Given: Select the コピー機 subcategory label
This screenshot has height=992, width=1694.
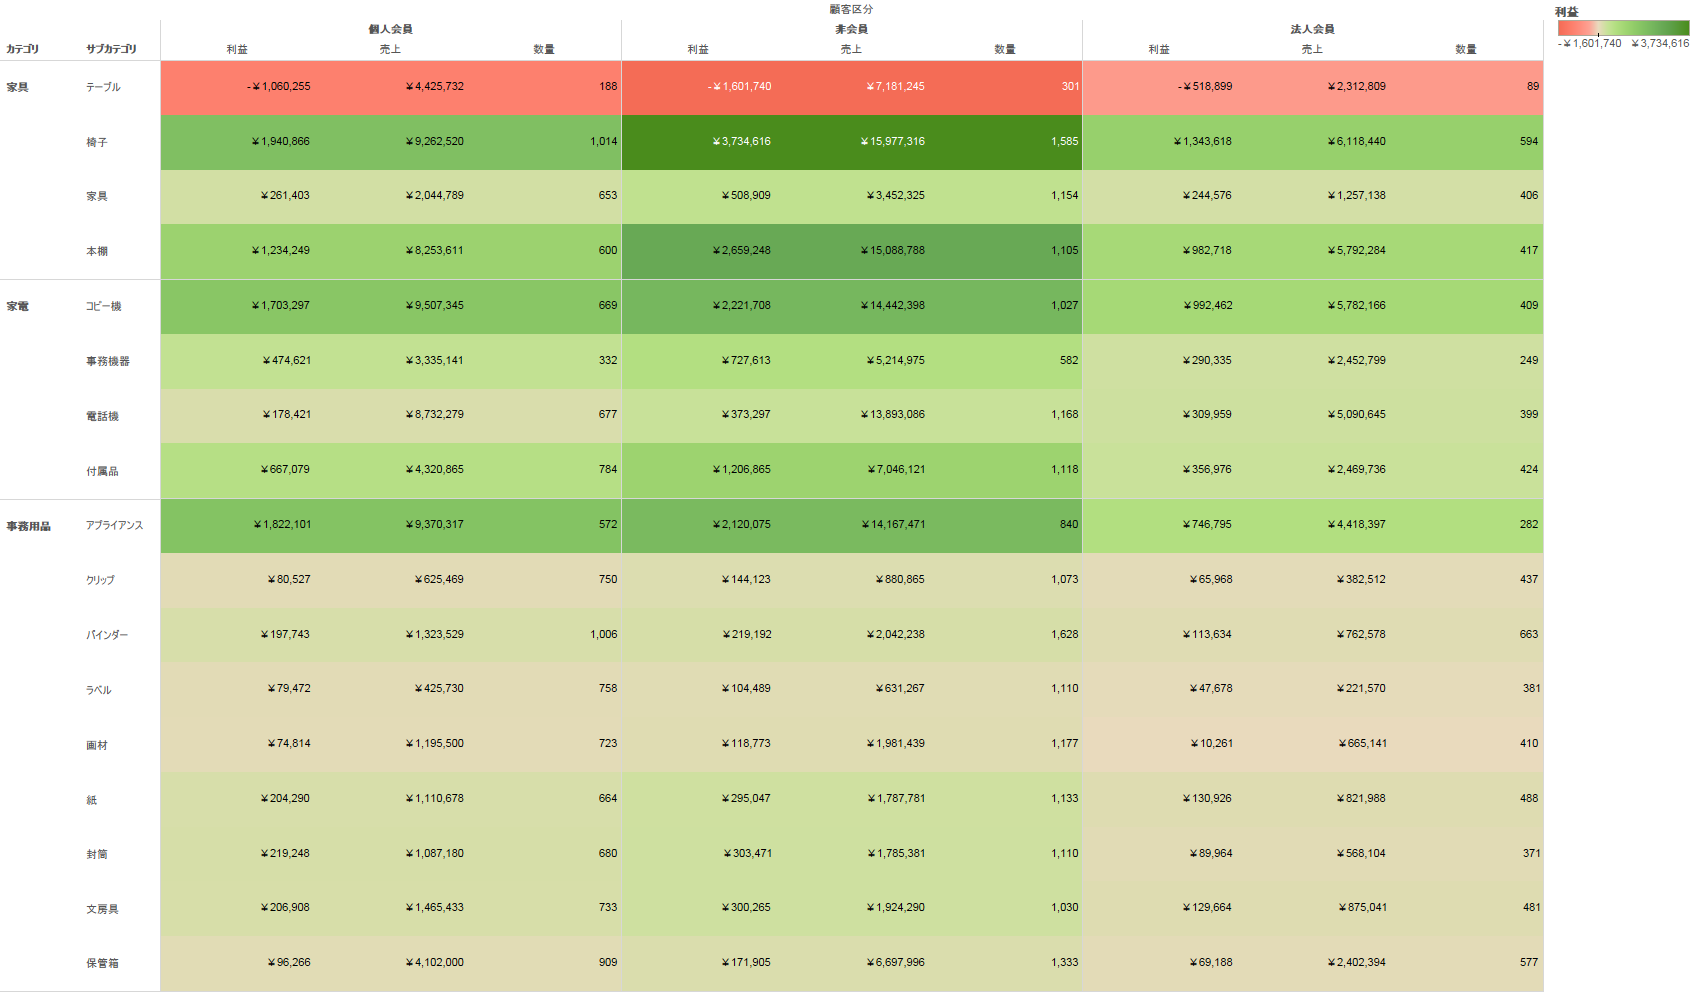Looking at the screenshot, I should [x=103, y=307].
